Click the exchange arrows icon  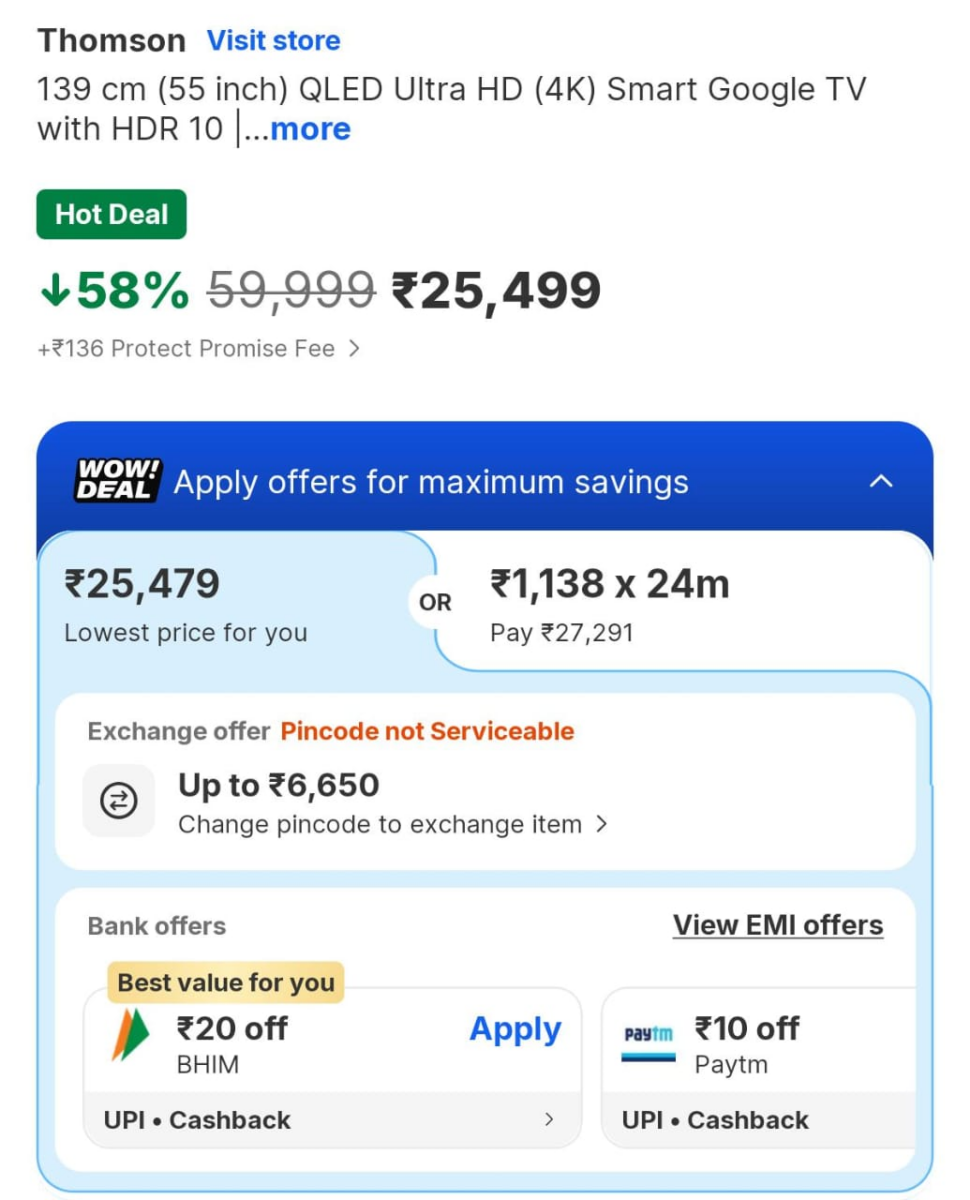[x=119, y=800]
